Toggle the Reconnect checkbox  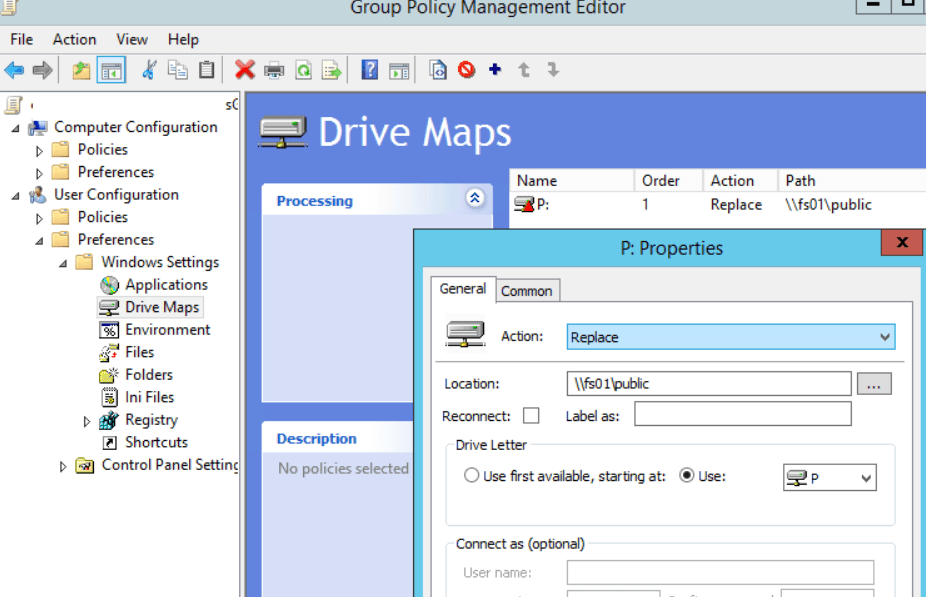tap(531, 416)
